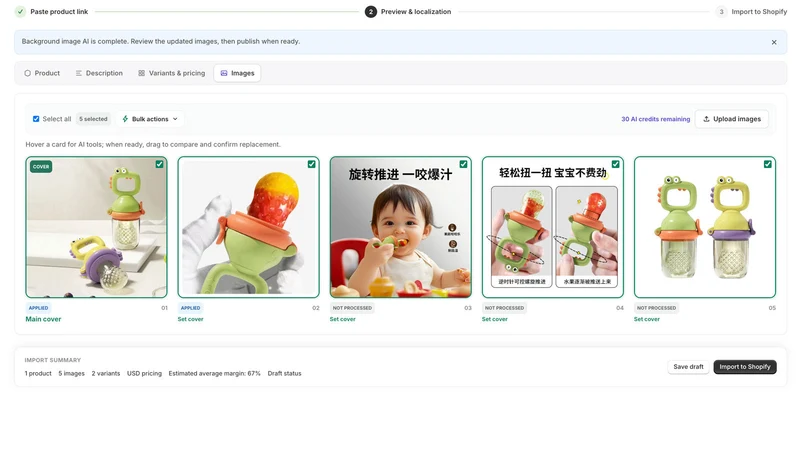Set image 04 as cover
This screenshot has height=450, width=800.
click(494, 319)
